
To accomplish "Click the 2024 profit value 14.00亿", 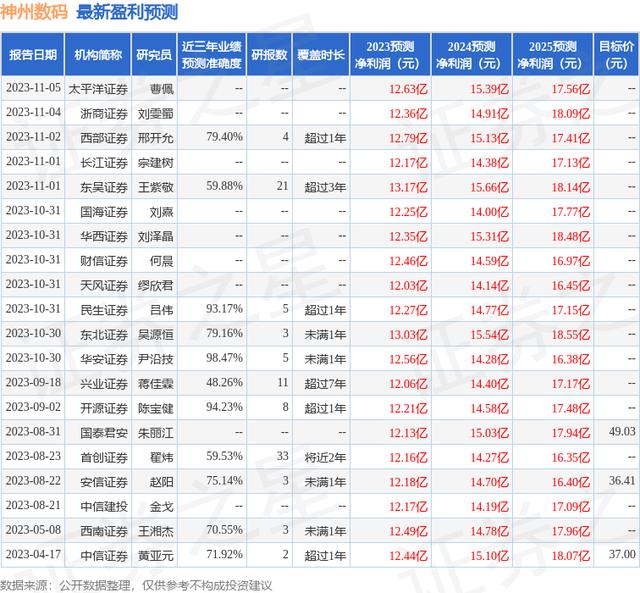I will [x=489, y=212].
